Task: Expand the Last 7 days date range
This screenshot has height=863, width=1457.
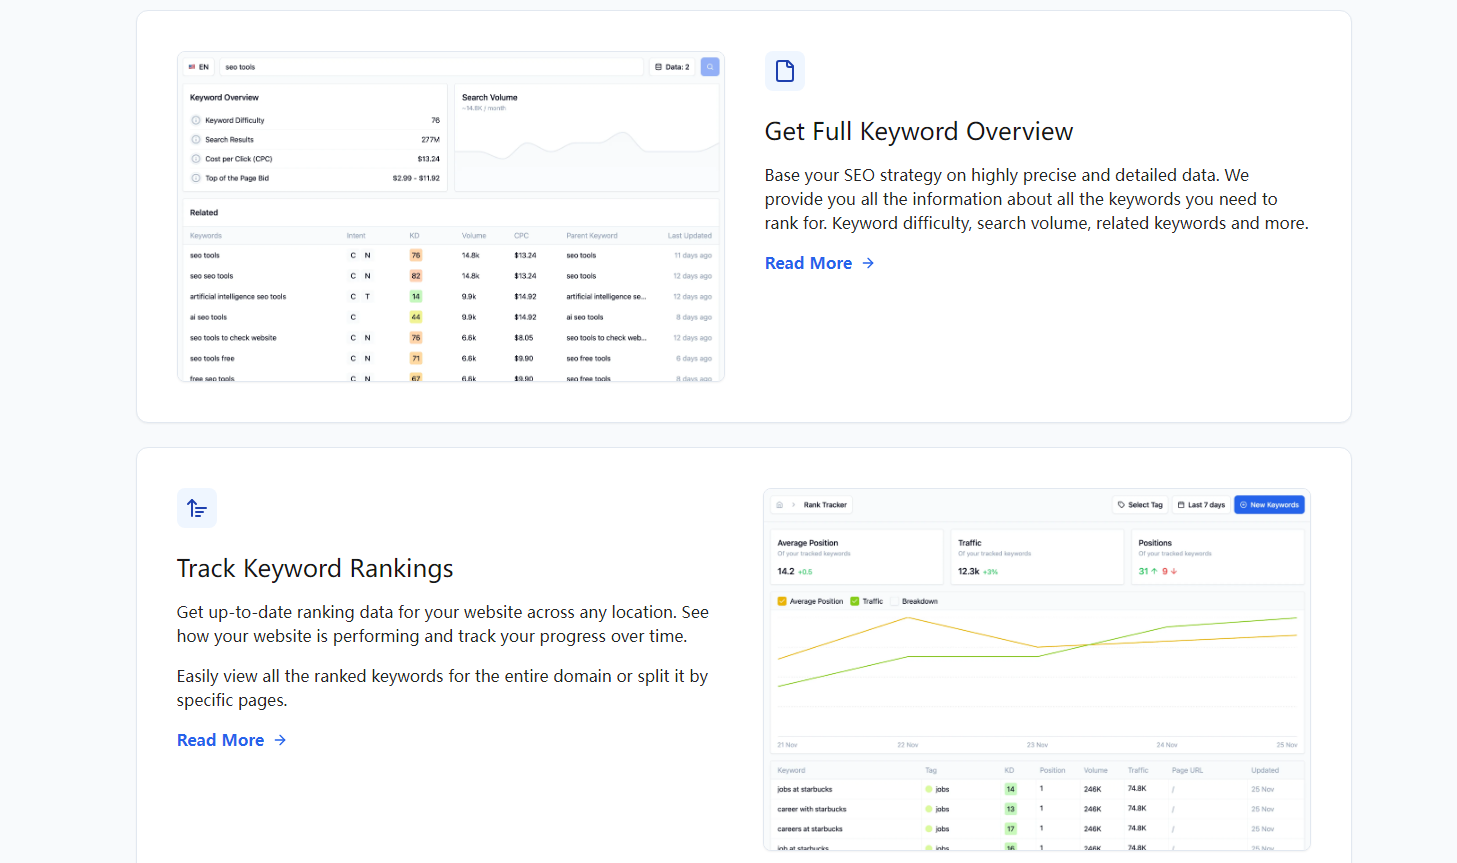Action: (x=1201, y=505)
